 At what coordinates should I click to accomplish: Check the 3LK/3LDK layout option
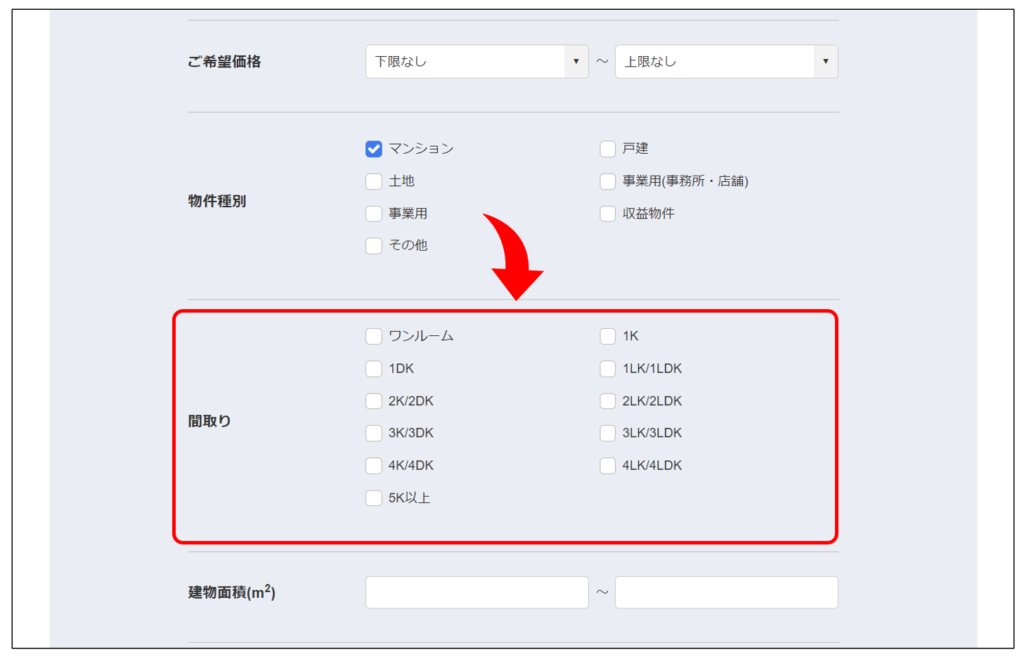tap(608, 434)
